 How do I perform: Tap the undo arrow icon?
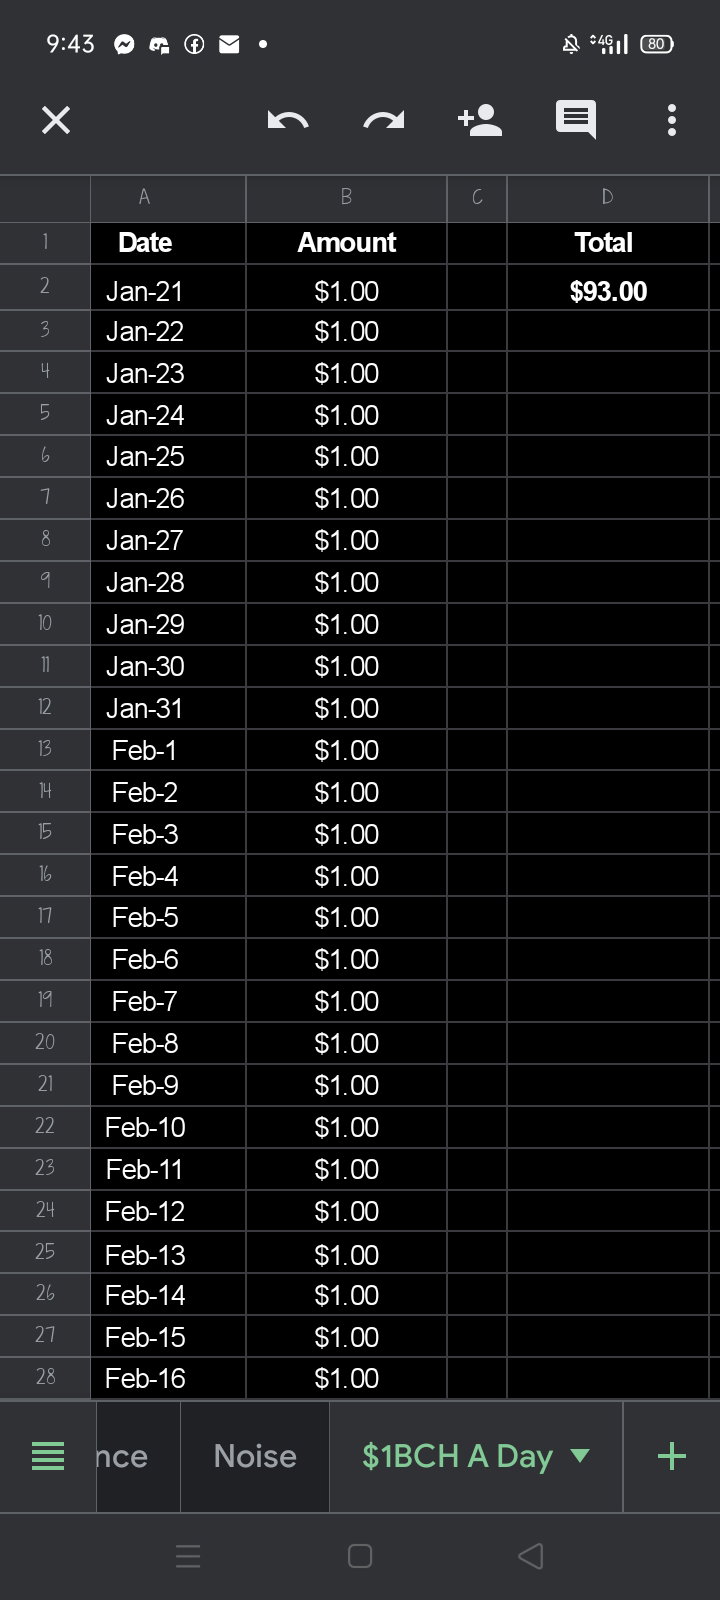click(x=288, y=121)
